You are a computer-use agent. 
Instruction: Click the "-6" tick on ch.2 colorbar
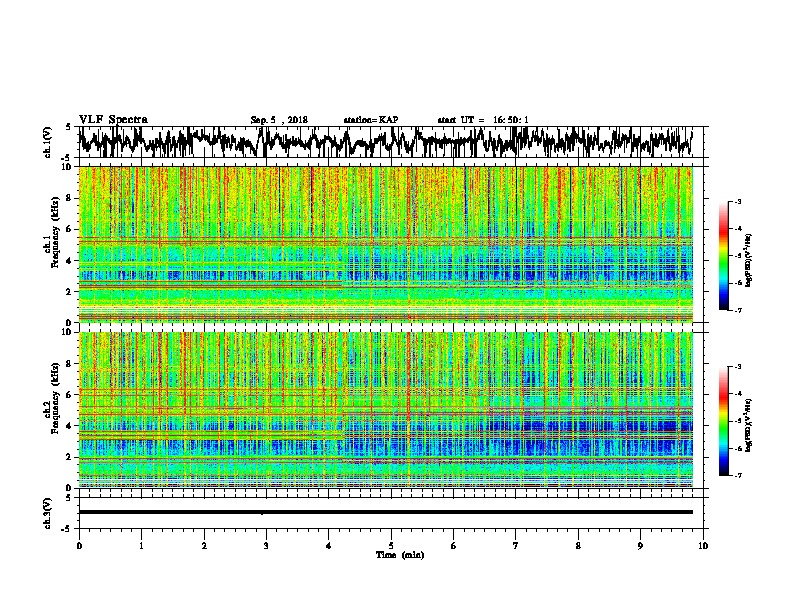click(x=738, y=448)
